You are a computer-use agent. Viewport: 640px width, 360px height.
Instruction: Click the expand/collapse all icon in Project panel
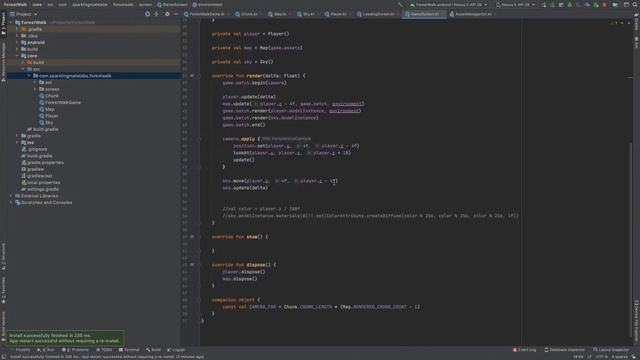point(156,14)
